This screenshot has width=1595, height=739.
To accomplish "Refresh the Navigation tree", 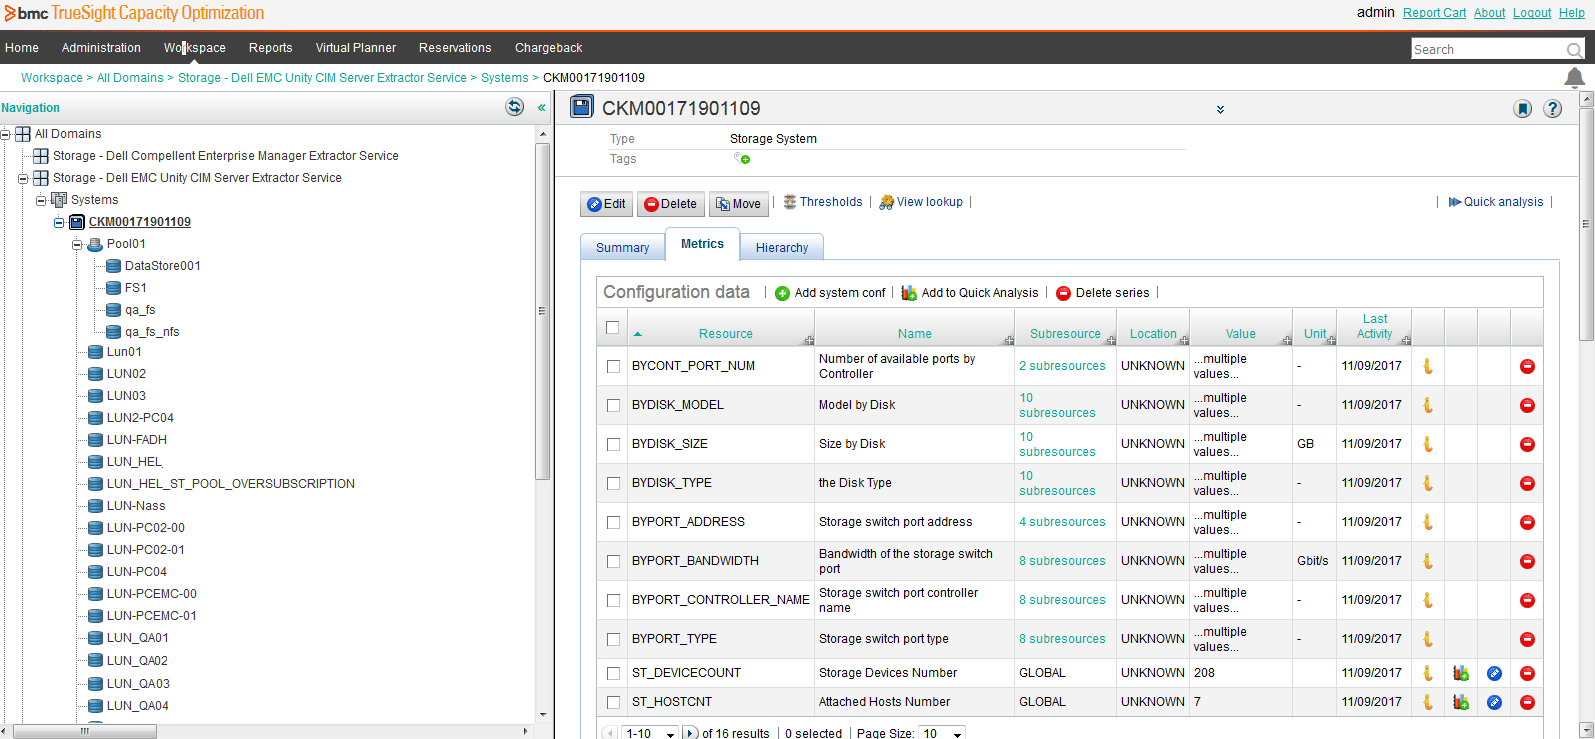I will 515,107.
